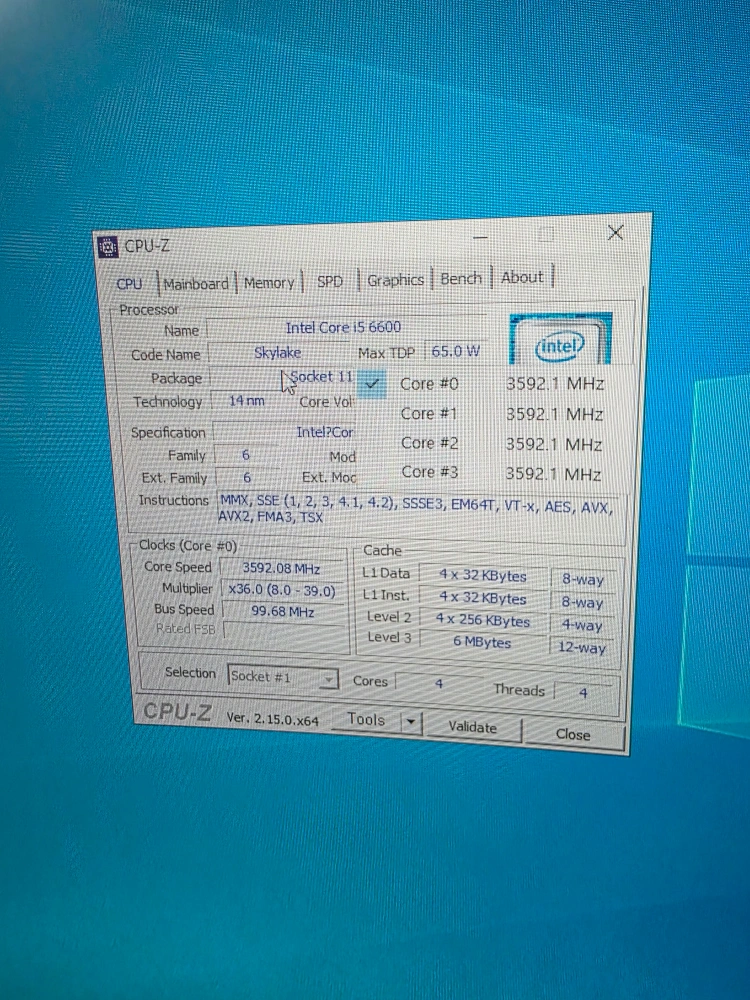Click the code name value Skylake
Viewport: 750px width, 1000px height.
coord(278,353)
